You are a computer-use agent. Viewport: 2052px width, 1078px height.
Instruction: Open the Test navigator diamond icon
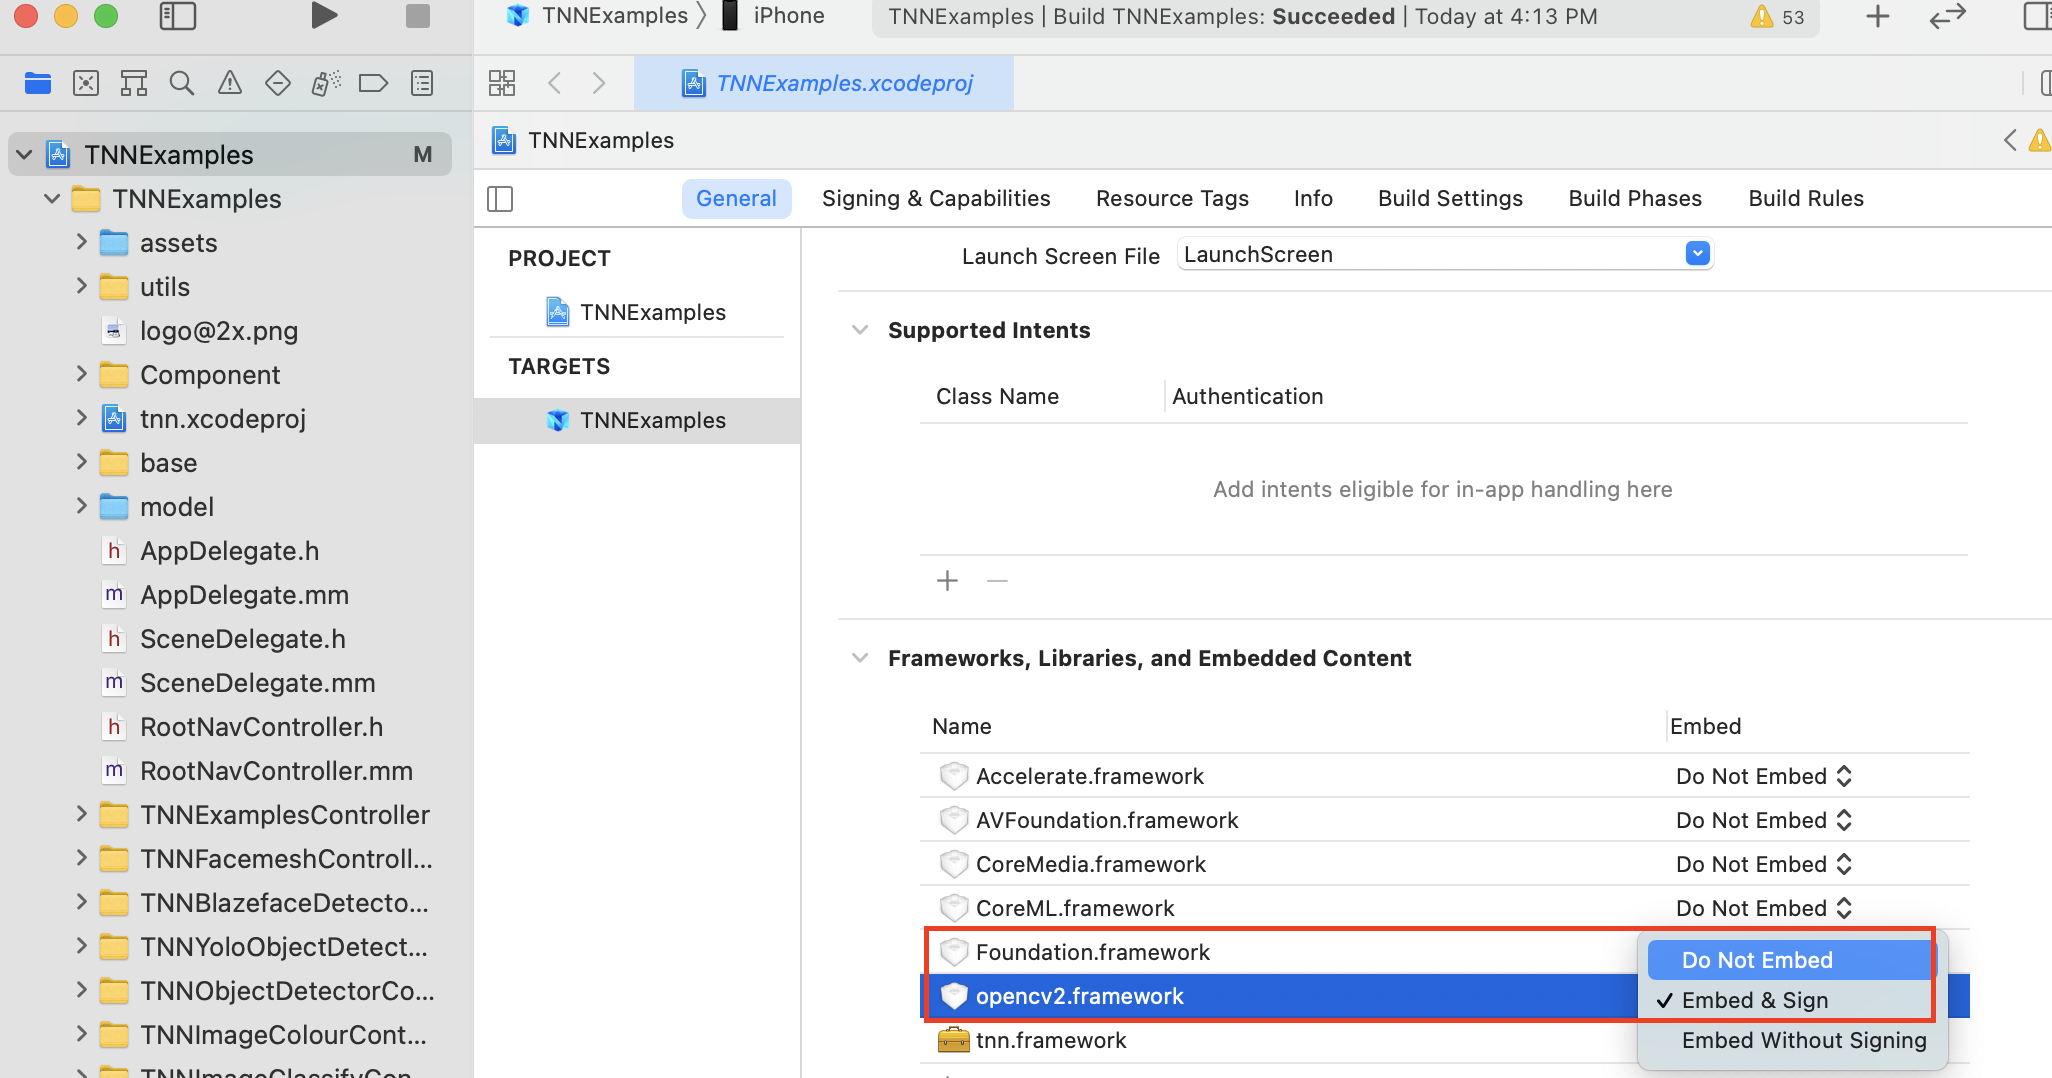(277, 83)
